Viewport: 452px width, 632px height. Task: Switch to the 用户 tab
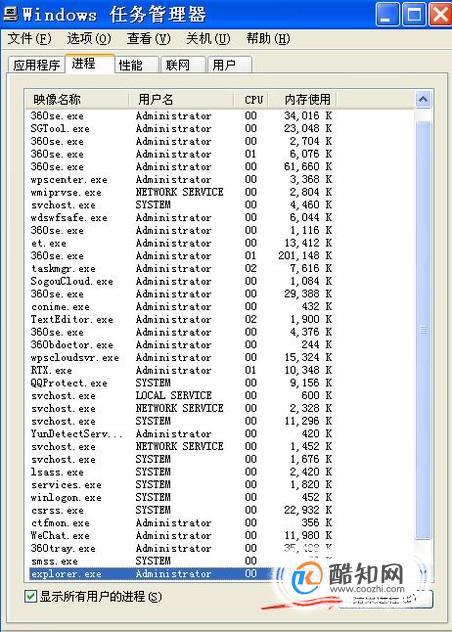(229, 64)
